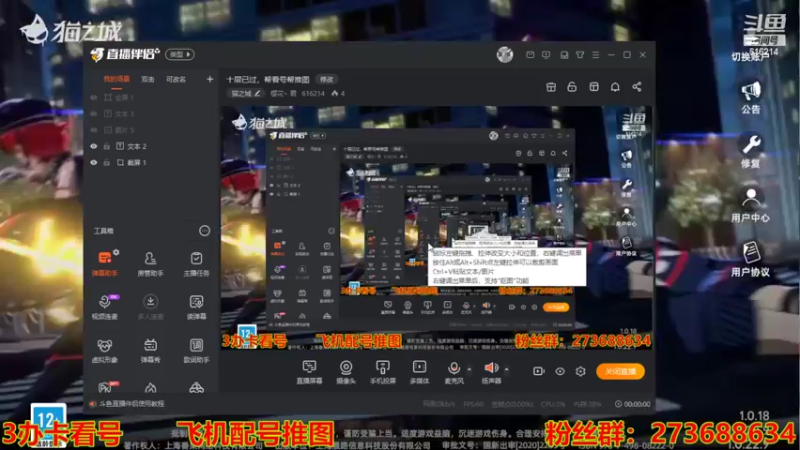The height and width of the screenshot is (450, 800).
Task: Add 直播屏幕 screen source
Action: pos(309,372)
